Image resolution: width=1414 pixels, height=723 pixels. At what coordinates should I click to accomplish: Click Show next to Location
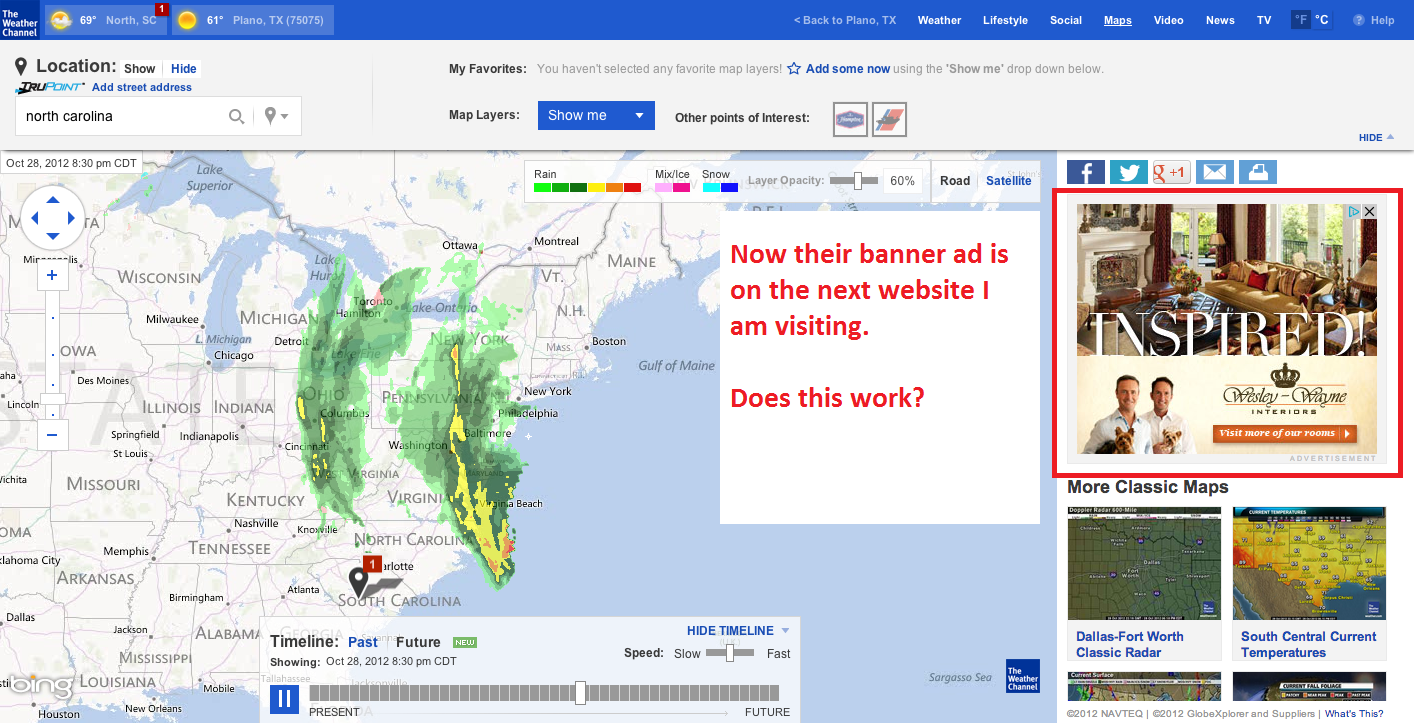click(x=140, y=69)
